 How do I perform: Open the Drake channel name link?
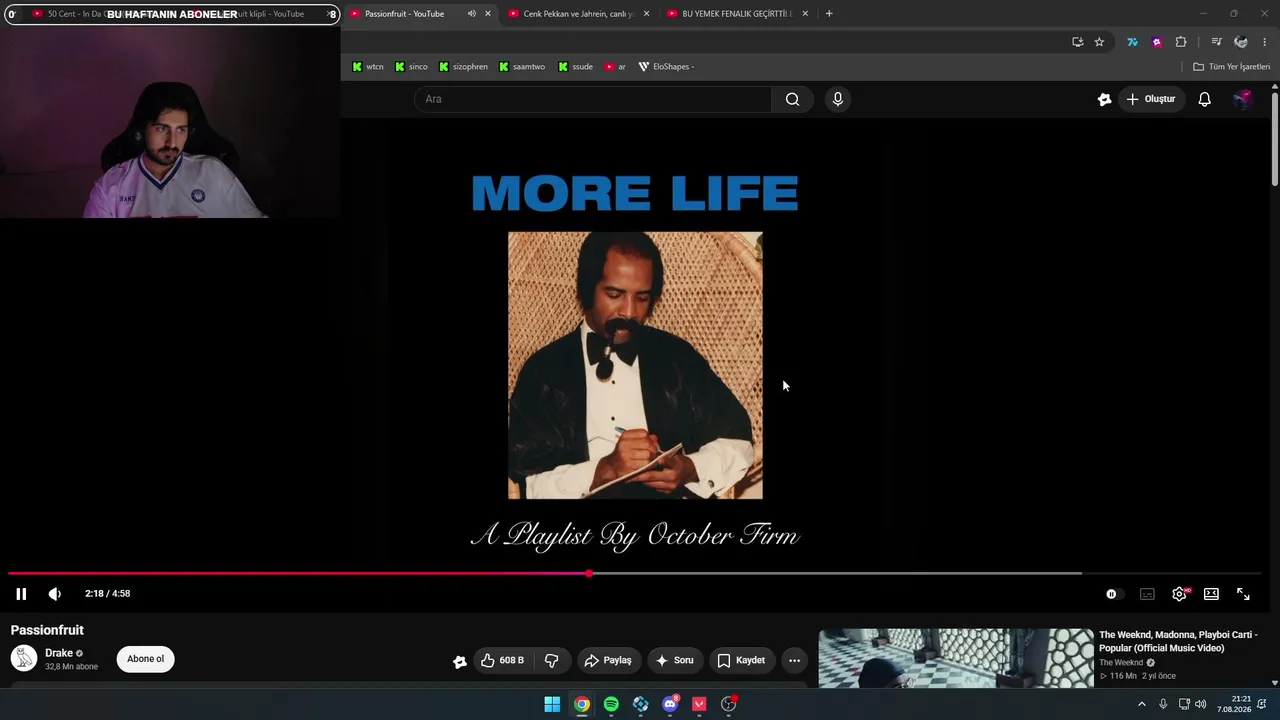[x=59, y=653]
